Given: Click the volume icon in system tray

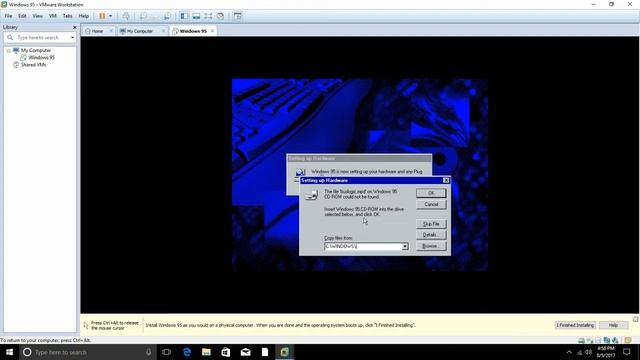Looking at the screenshot, I should (x=588, y=352).
